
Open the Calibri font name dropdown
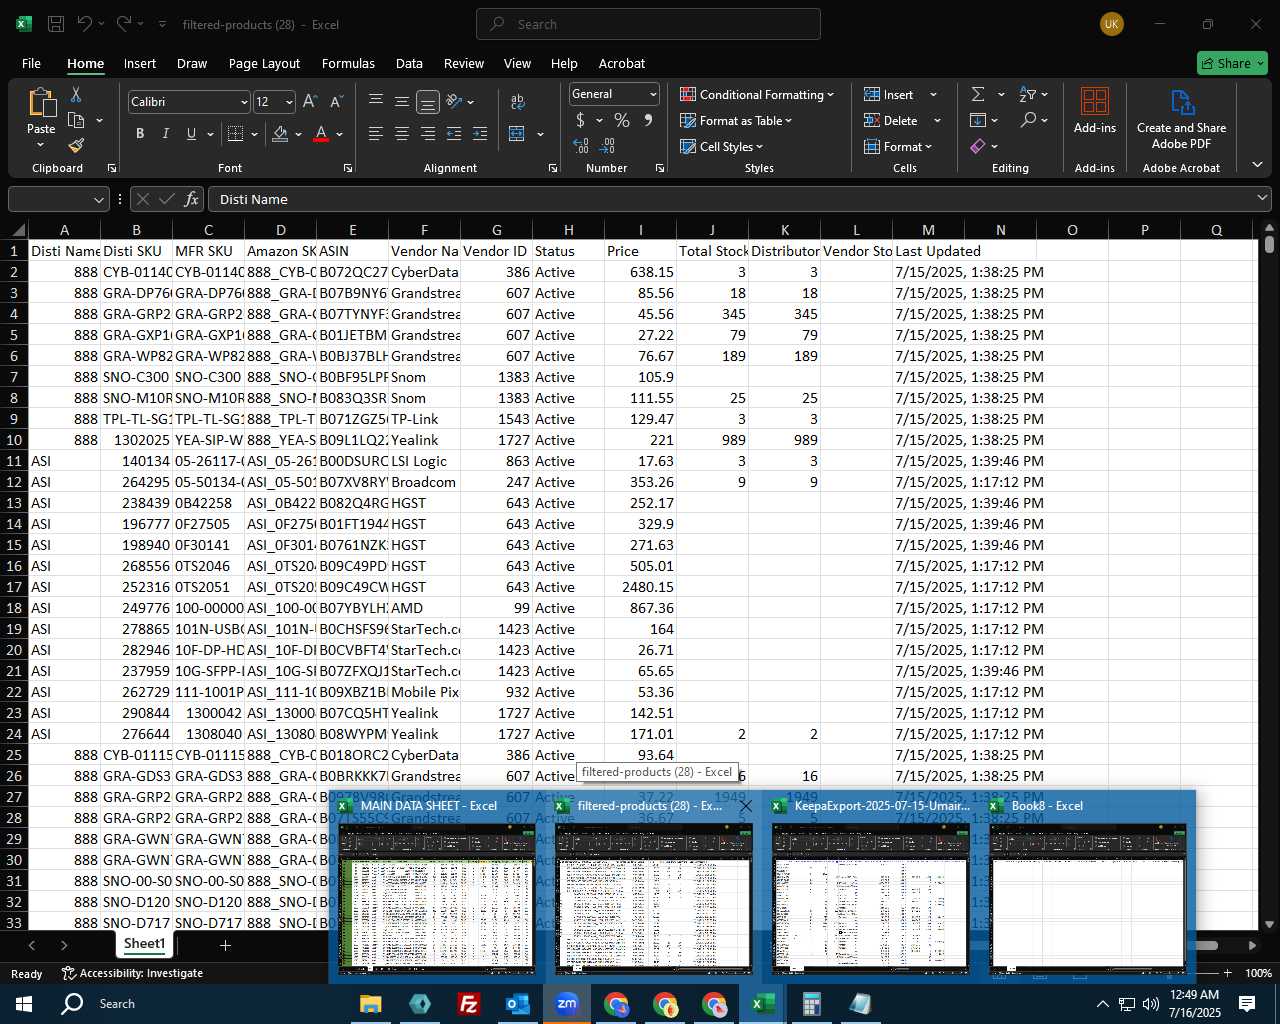pyautogui.click(x=243, y=102)
